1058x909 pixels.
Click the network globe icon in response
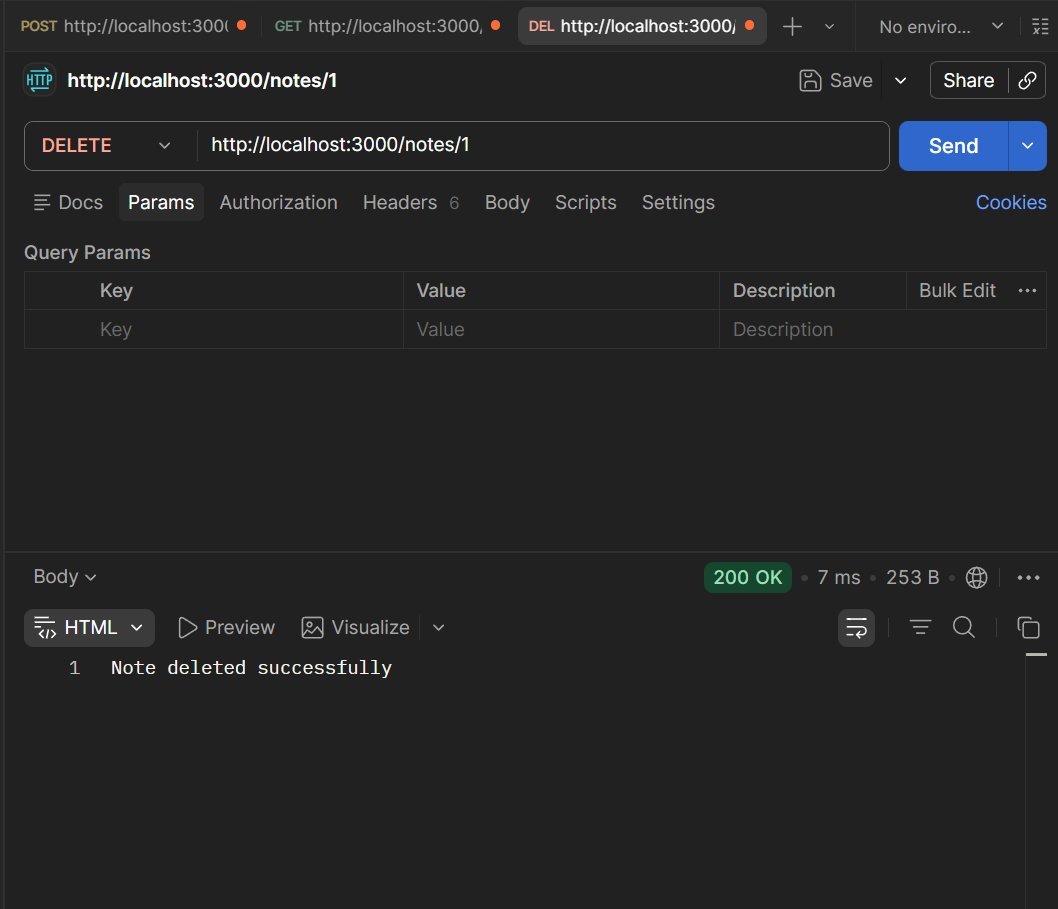point(976,578)
